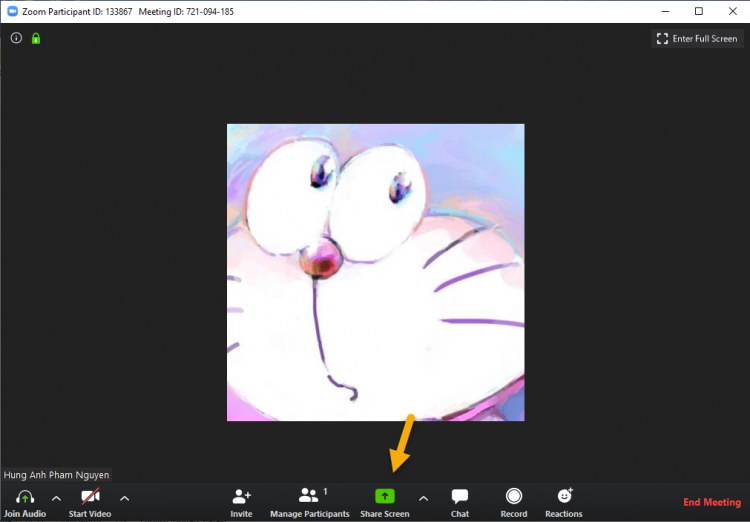Expand audio options arrow beside Join Audio
Image resolution: width=750 pixels, height=522 pixels.
coord(56,498)
